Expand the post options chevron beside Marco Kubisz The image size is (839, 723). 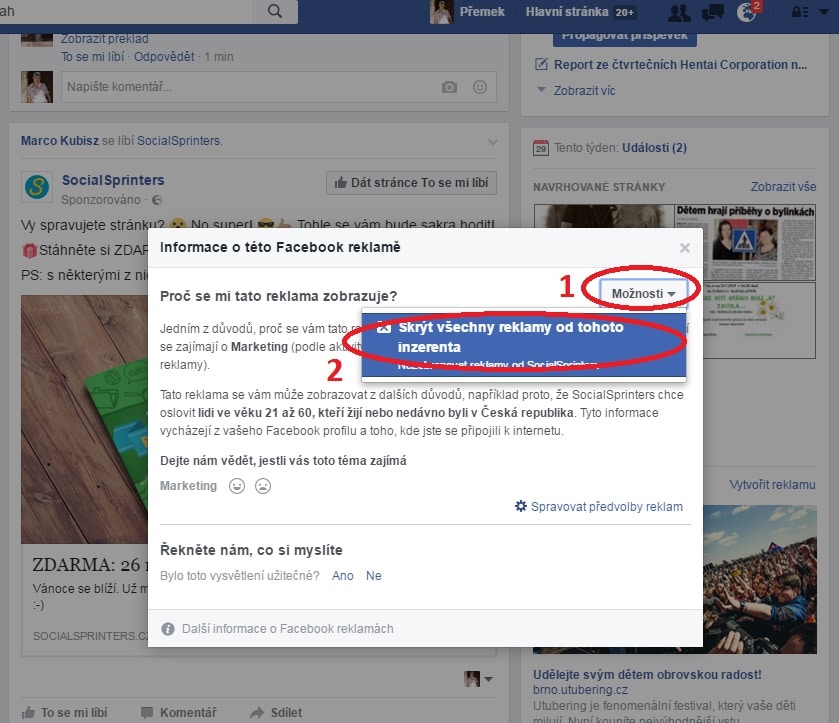coord(493,142)
